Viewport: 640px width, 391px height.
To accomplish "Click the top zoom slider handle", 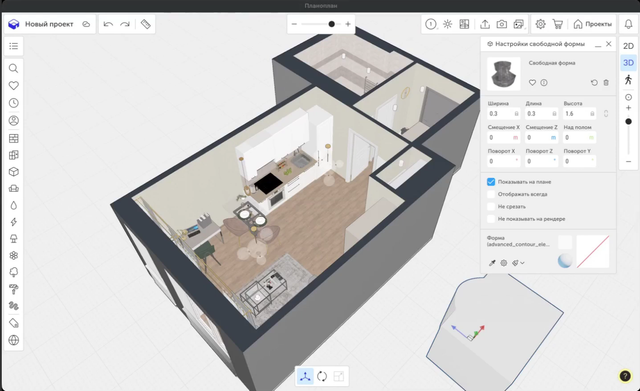I will tap(331, 24).
